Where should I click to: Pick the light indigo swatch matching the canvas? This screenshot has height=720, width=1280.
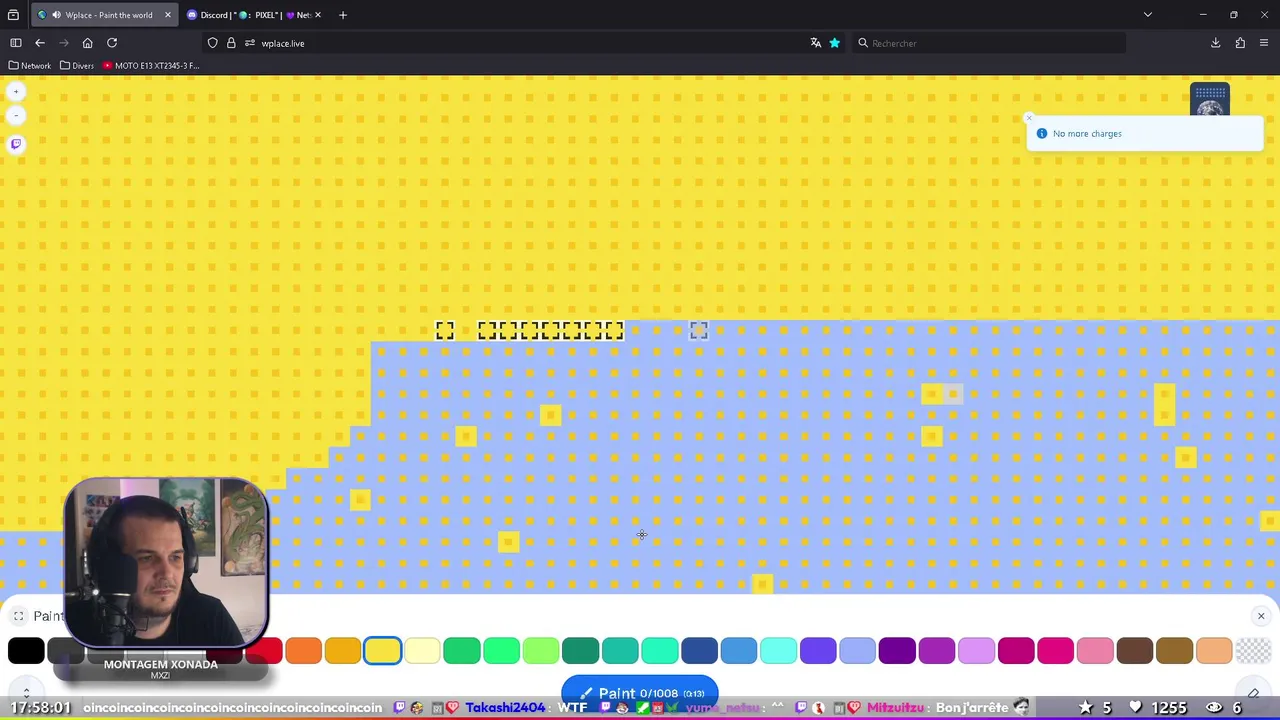(857, 651)
